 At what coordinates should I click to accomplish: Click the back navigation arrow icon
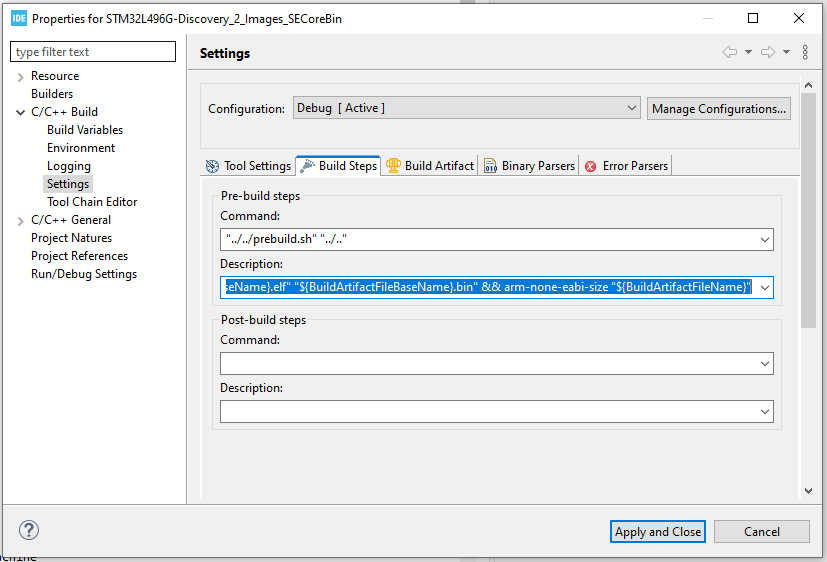point(729,52)
